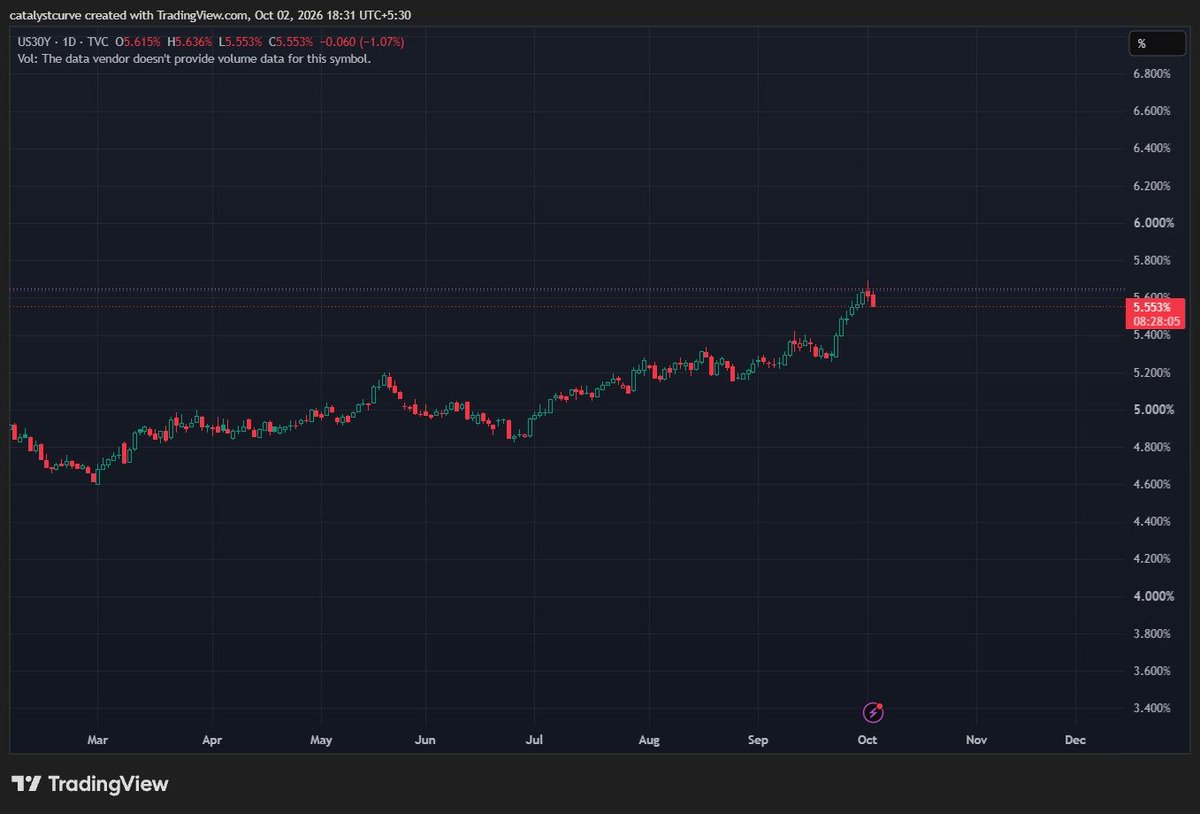Click the close value C5.553% in the legend
Screen dimensions: 1200x814
point(291,42)
